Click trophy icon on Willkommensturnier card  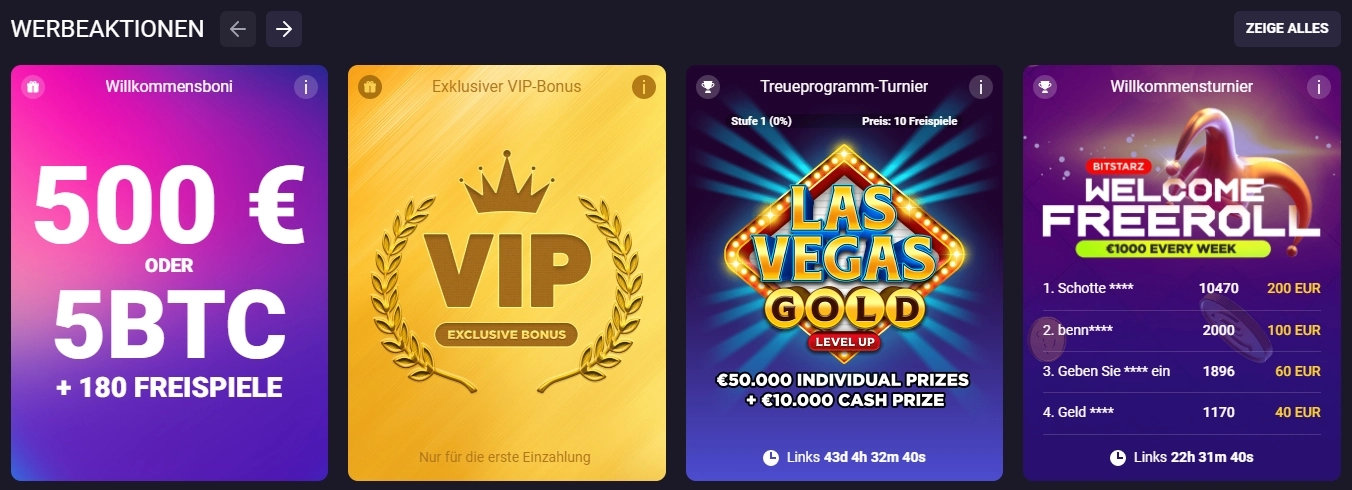pos(1046,87)
